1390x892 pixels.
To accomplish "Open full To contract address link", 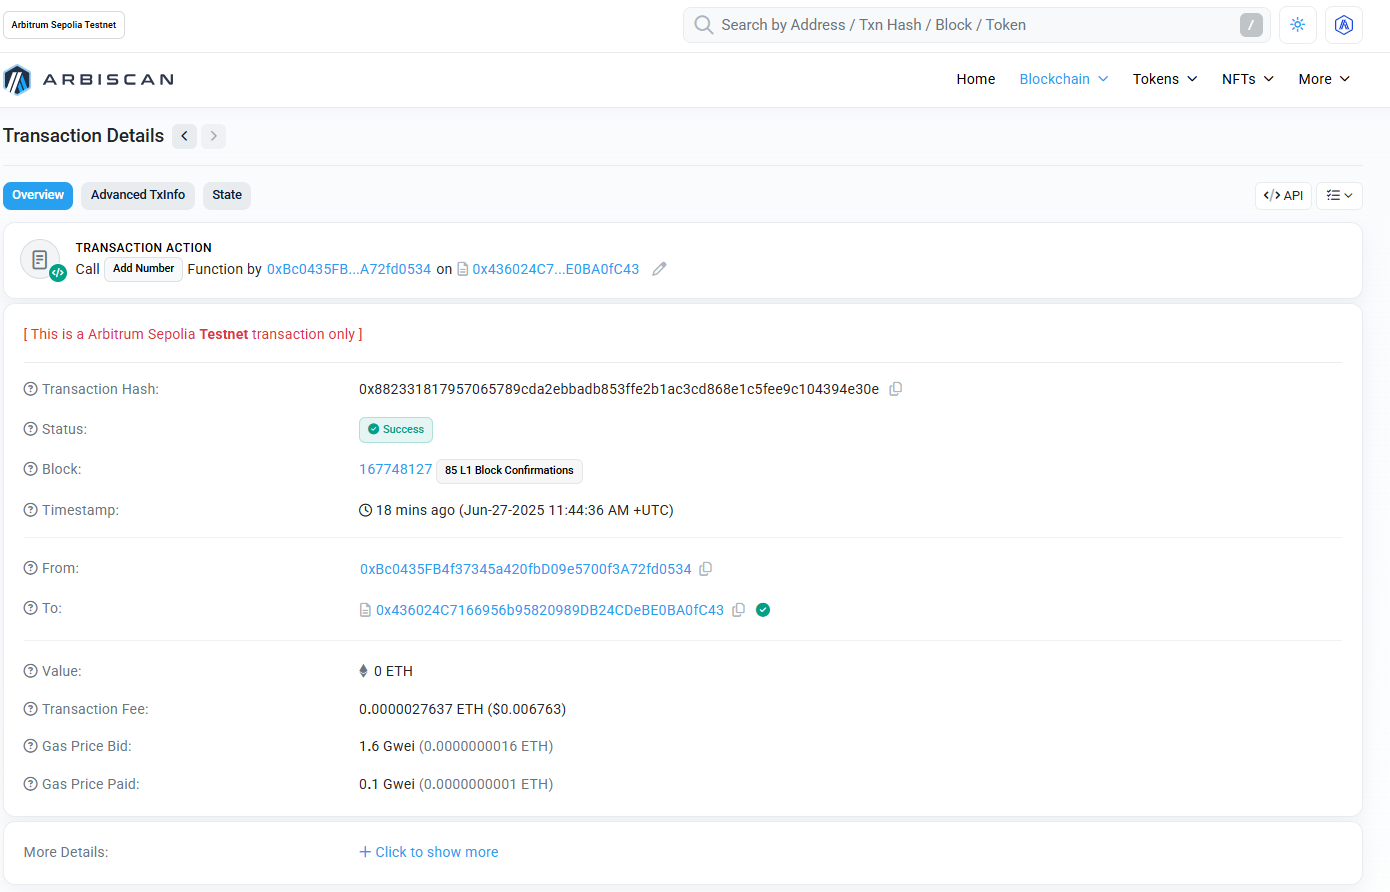I will coord(550,610).
